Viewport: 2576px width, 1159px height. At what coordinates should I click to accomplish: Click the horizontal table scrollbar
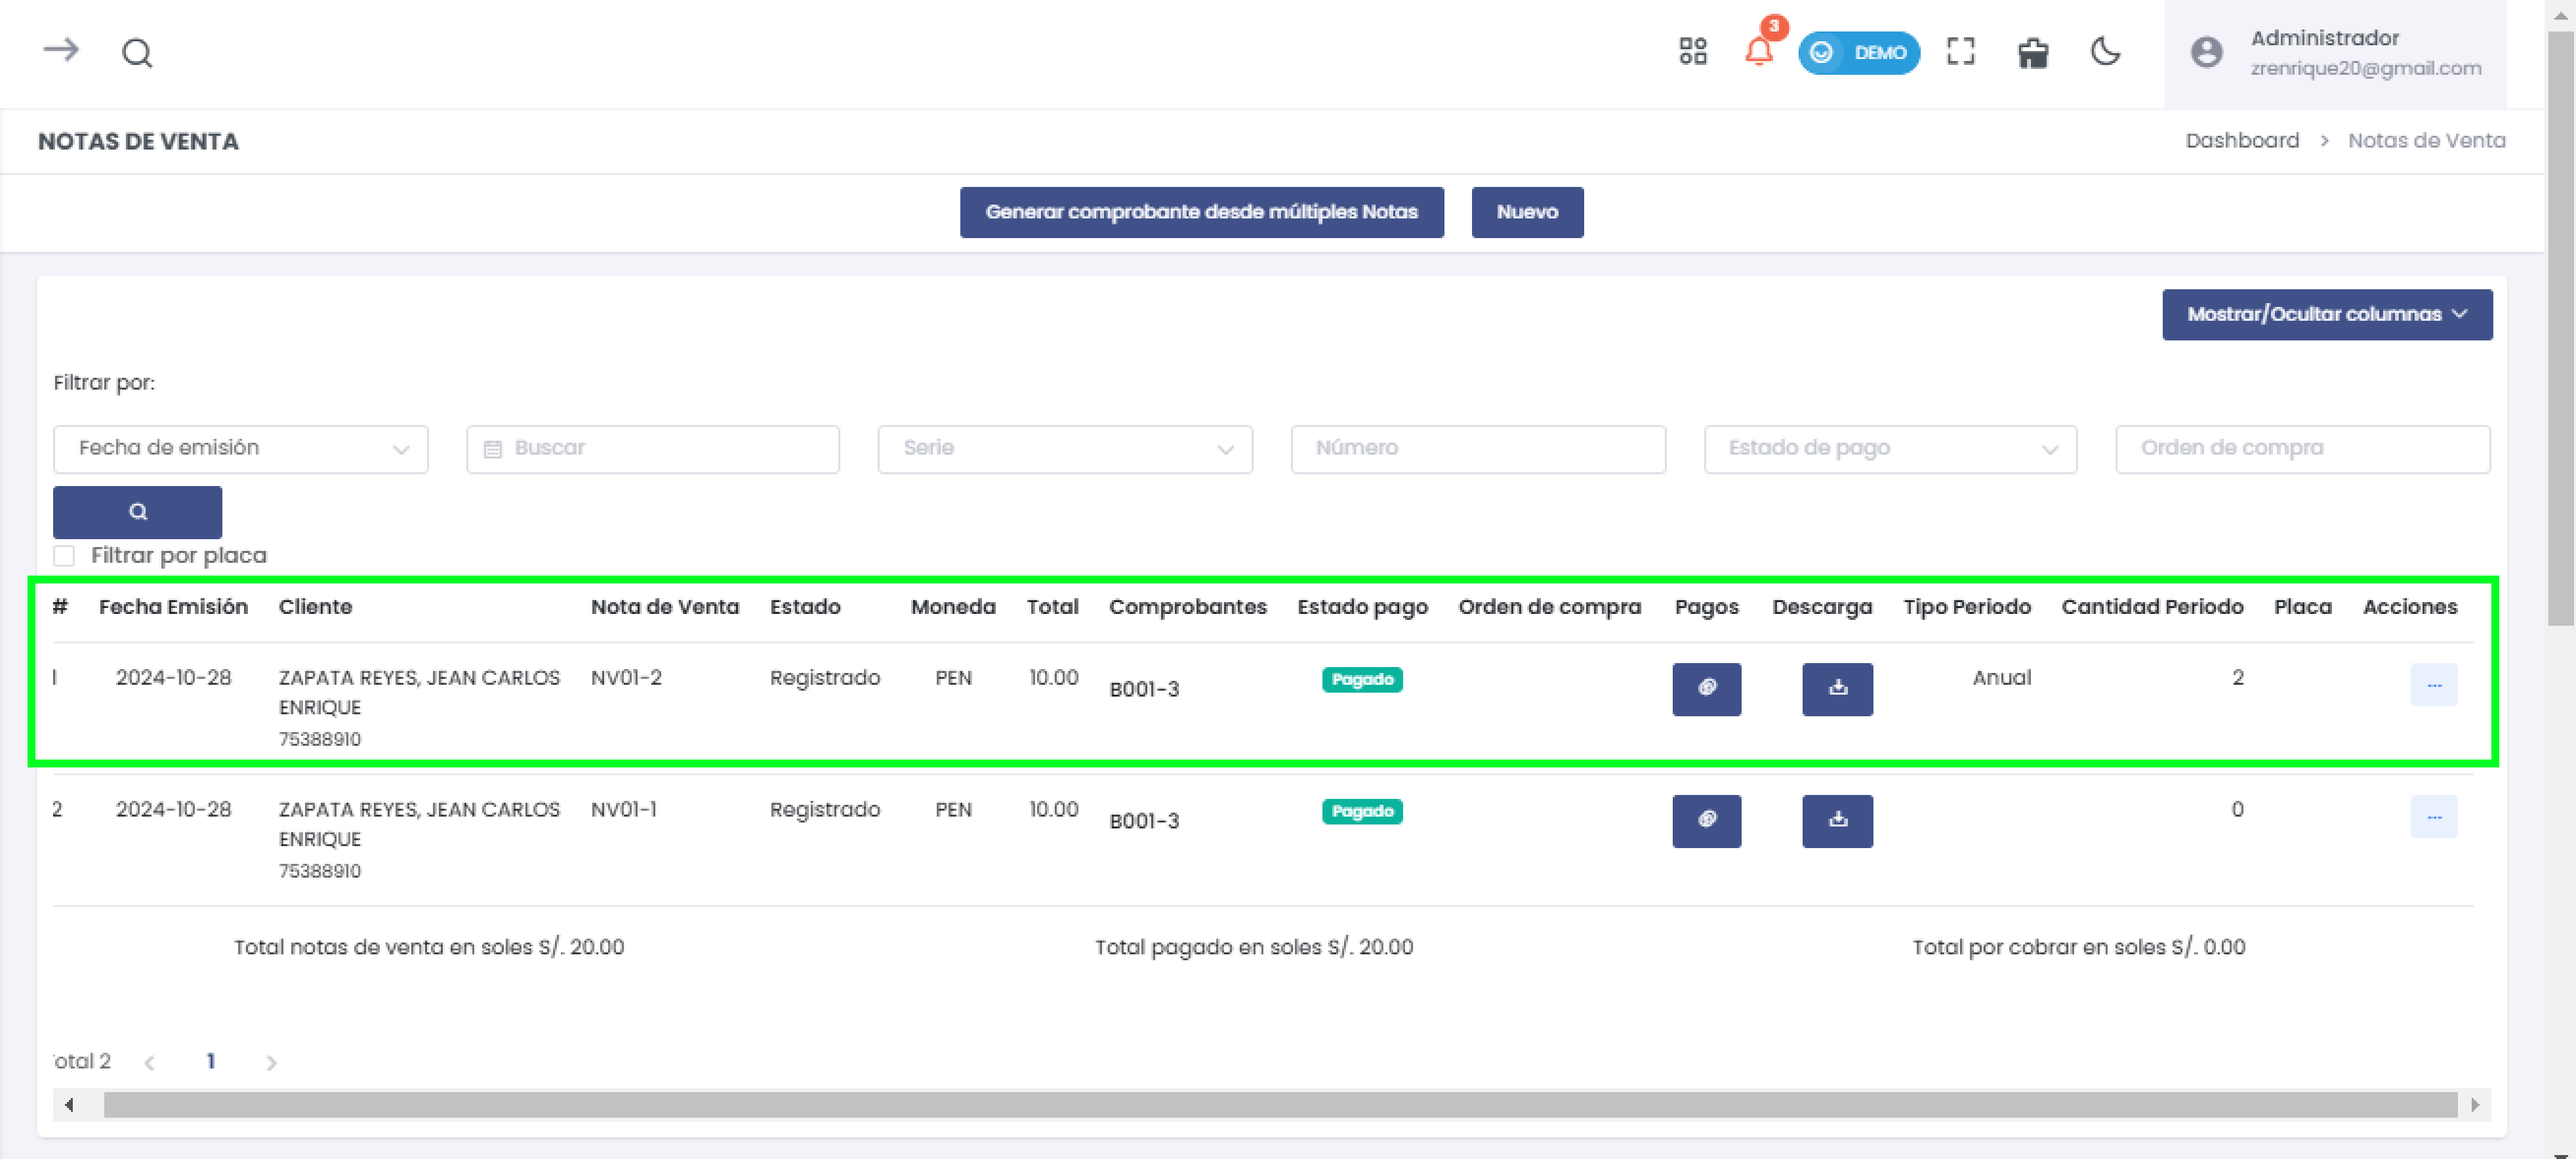pyautogui.click(x=1279, y=1104)
